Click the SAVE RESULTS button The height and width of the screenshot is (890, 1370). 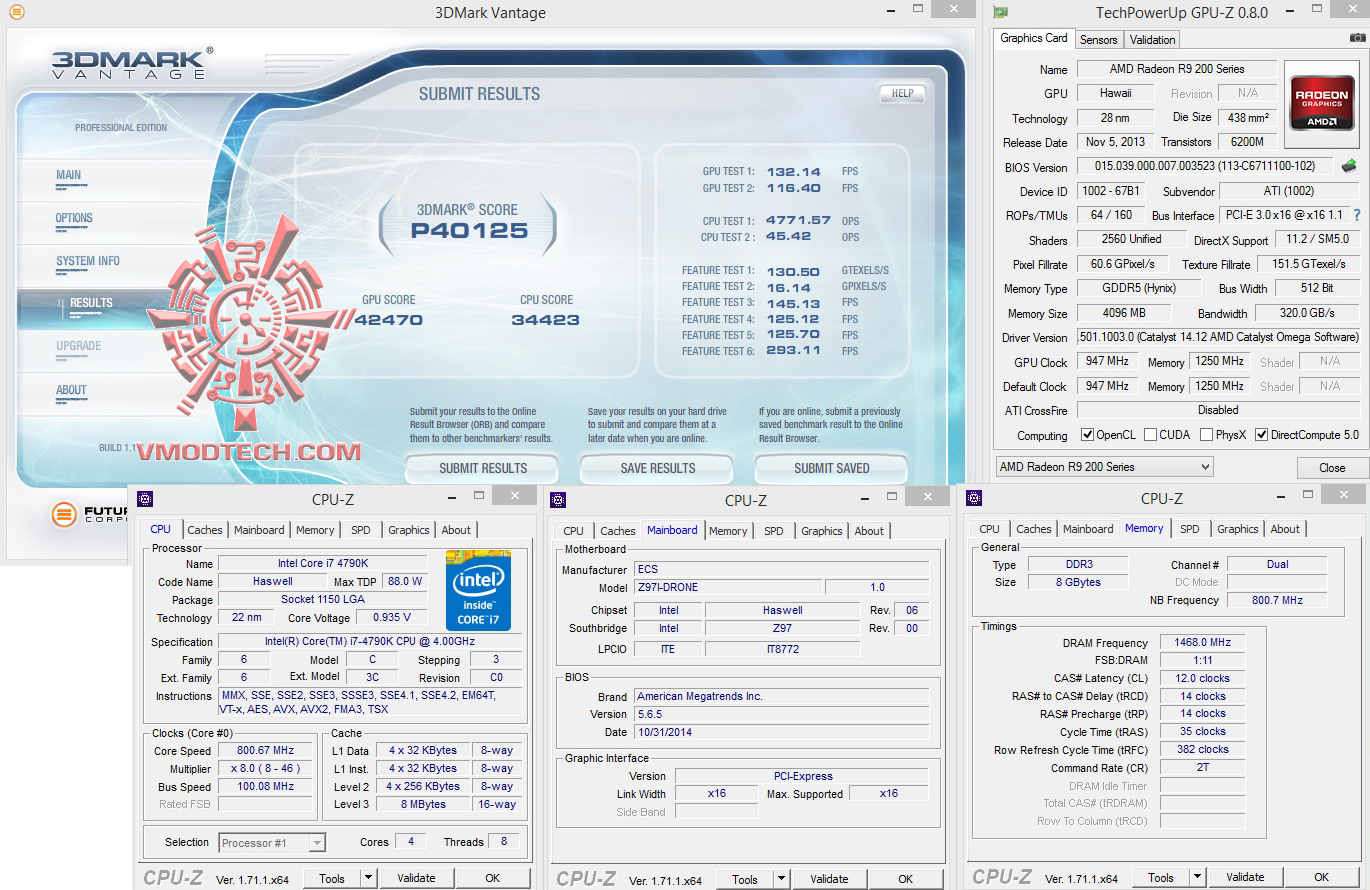click(657, 468)
